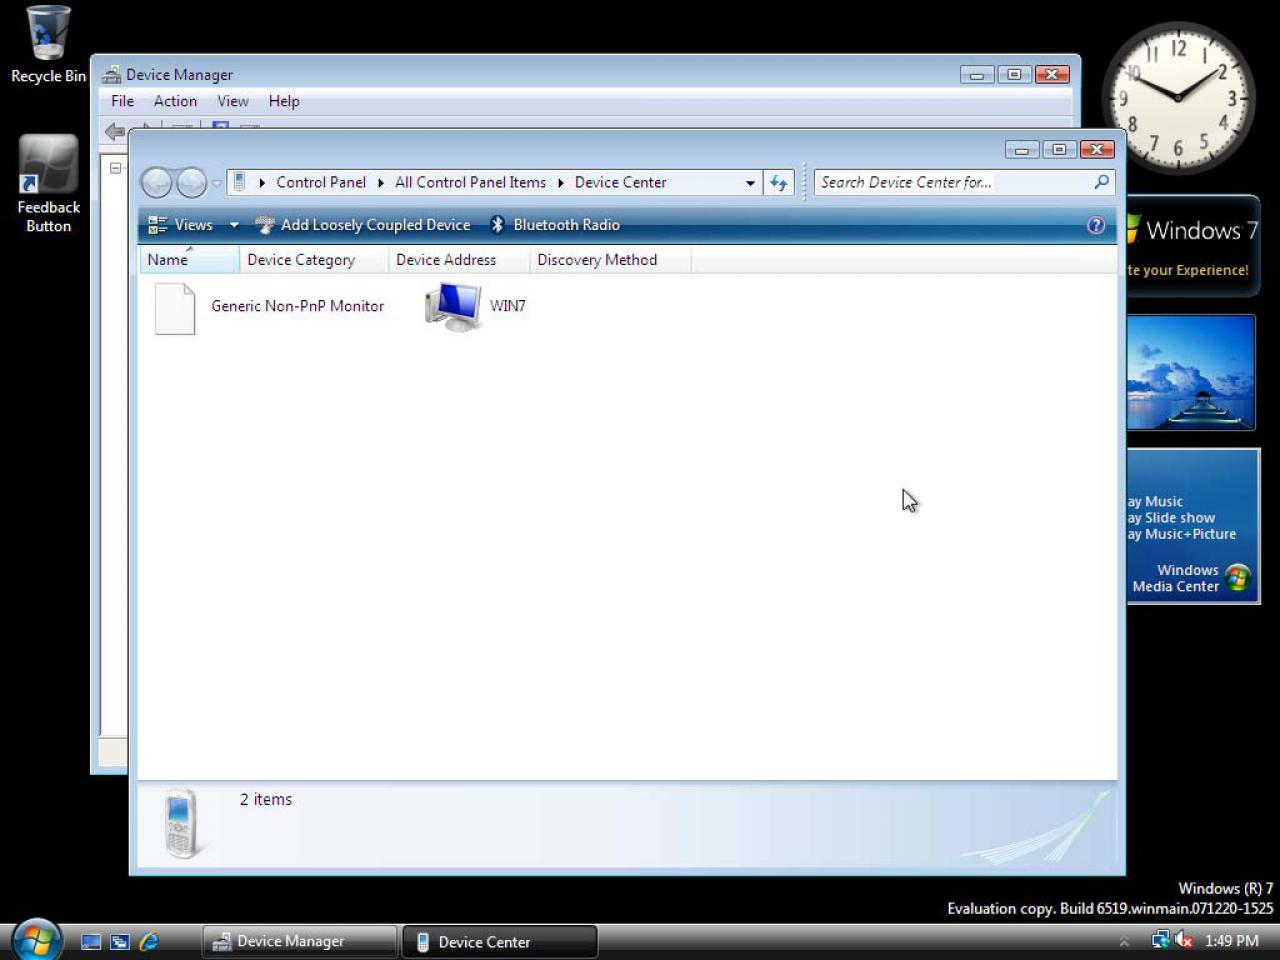The image size is (1280, 960).
Task: Switch to Device Manager taskbar button
Action: click(299, 941)
